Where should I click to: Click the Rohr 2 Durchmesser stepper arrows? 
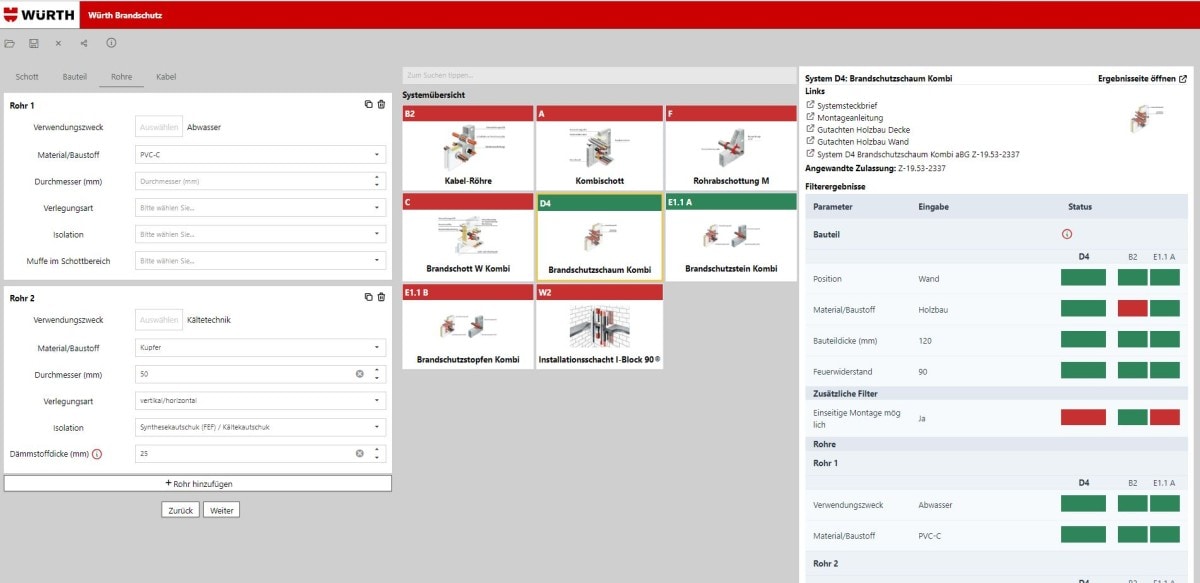tap(377, 373)
